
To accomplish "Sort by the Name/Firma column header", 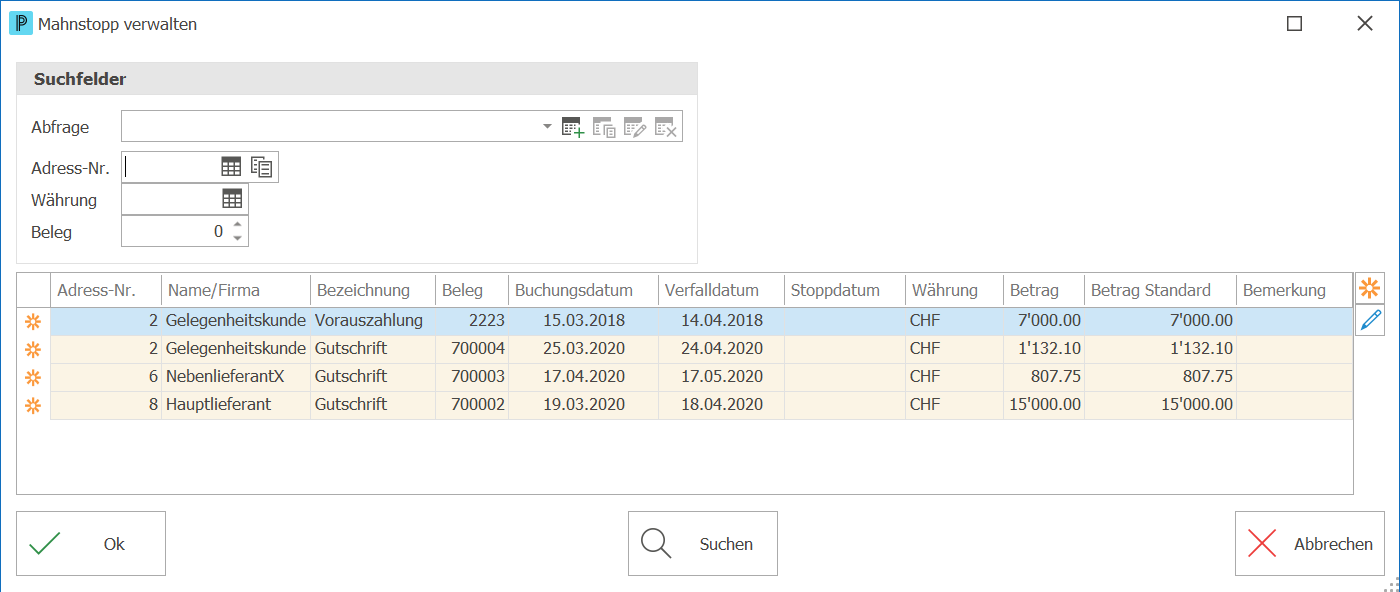I will (x=236, y=290).
